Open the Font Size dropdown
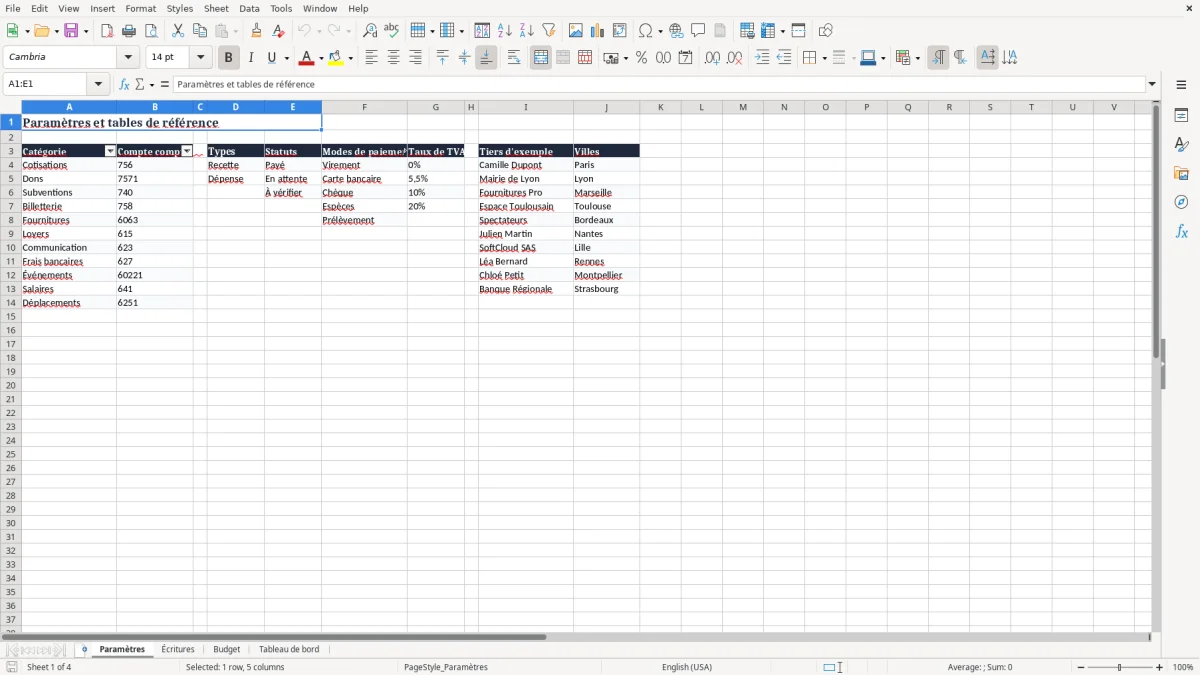 (x=200, y=58)
